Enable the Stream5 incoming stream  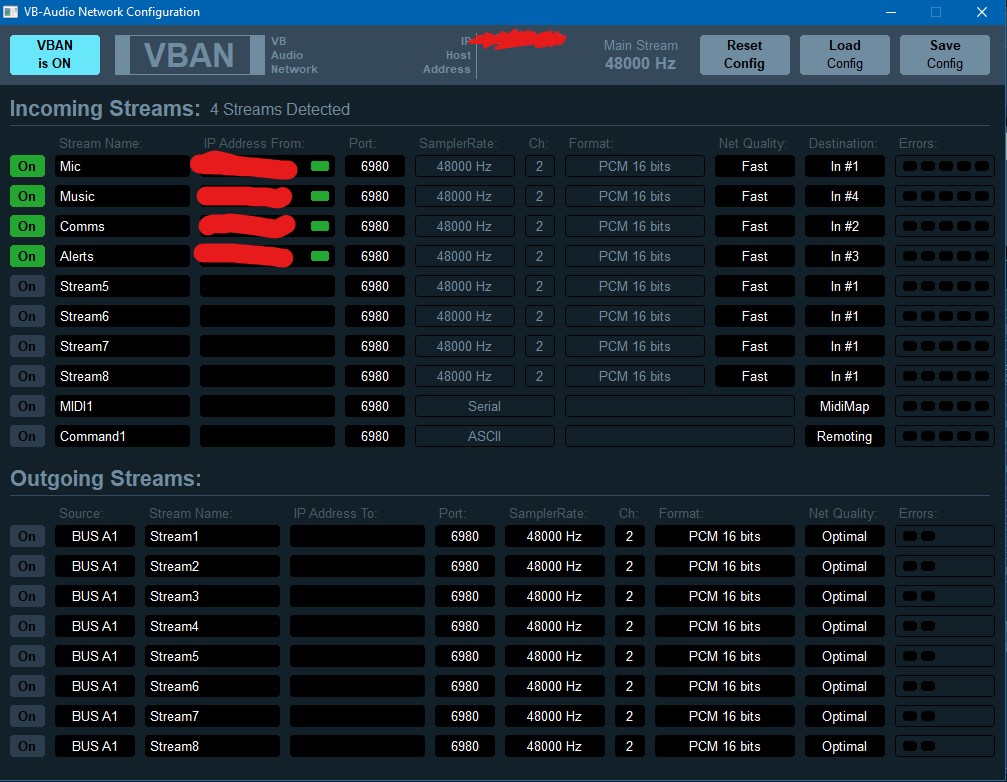pos(26,286)
